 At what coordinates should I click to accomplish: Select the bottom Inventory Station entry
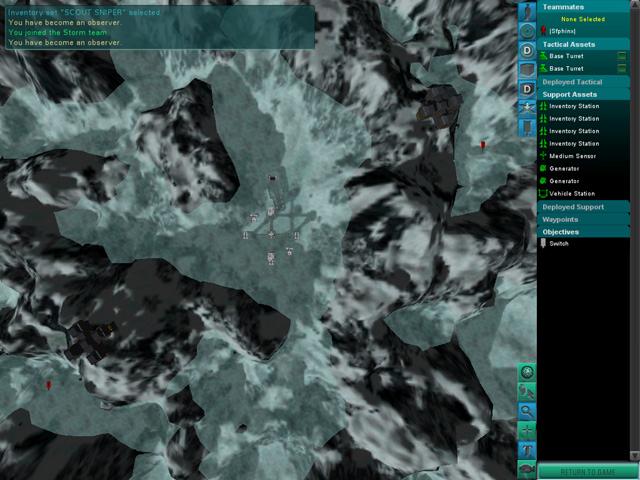(583, 144)
